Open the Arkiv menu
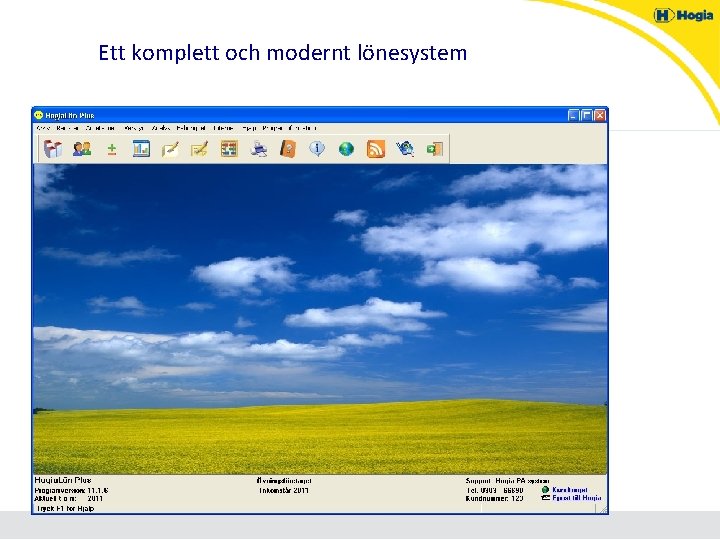The height and width of the screenshot is (540, 720). [x=44, y=128]
